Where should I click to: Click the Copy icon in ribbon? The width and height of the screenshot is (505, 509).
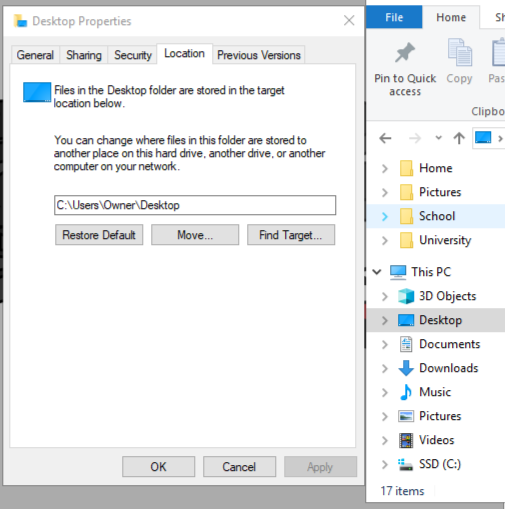(x=460, y=52)
